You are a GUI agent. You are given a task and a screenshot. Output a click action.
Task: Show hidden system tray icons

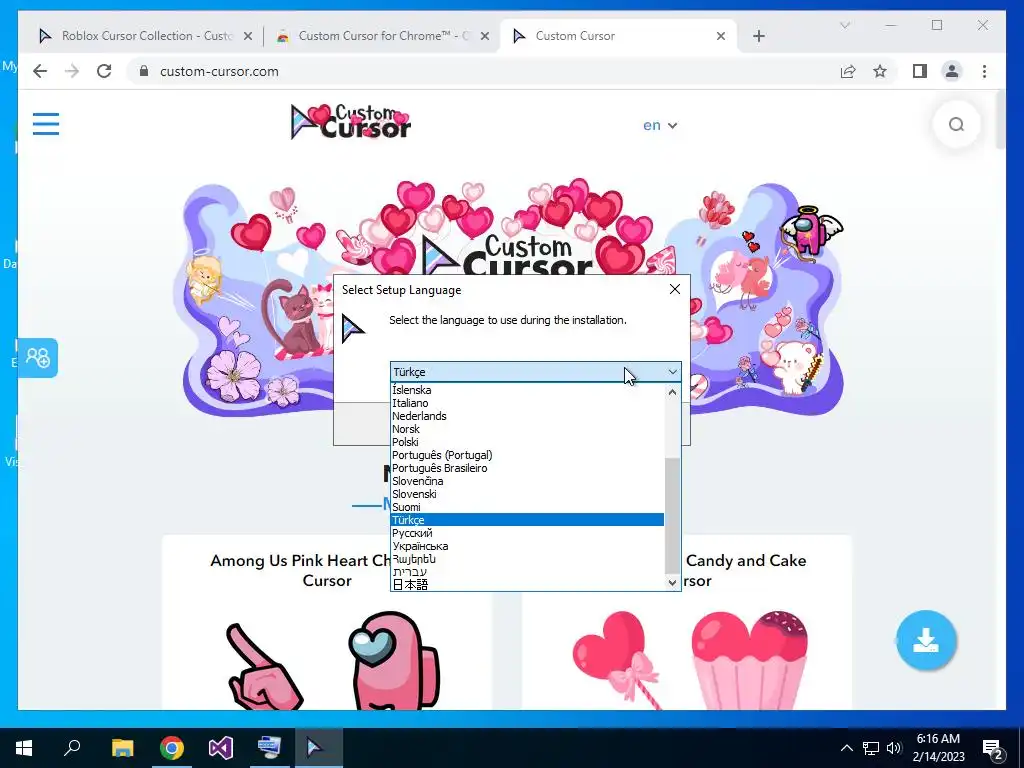(846, 748)
